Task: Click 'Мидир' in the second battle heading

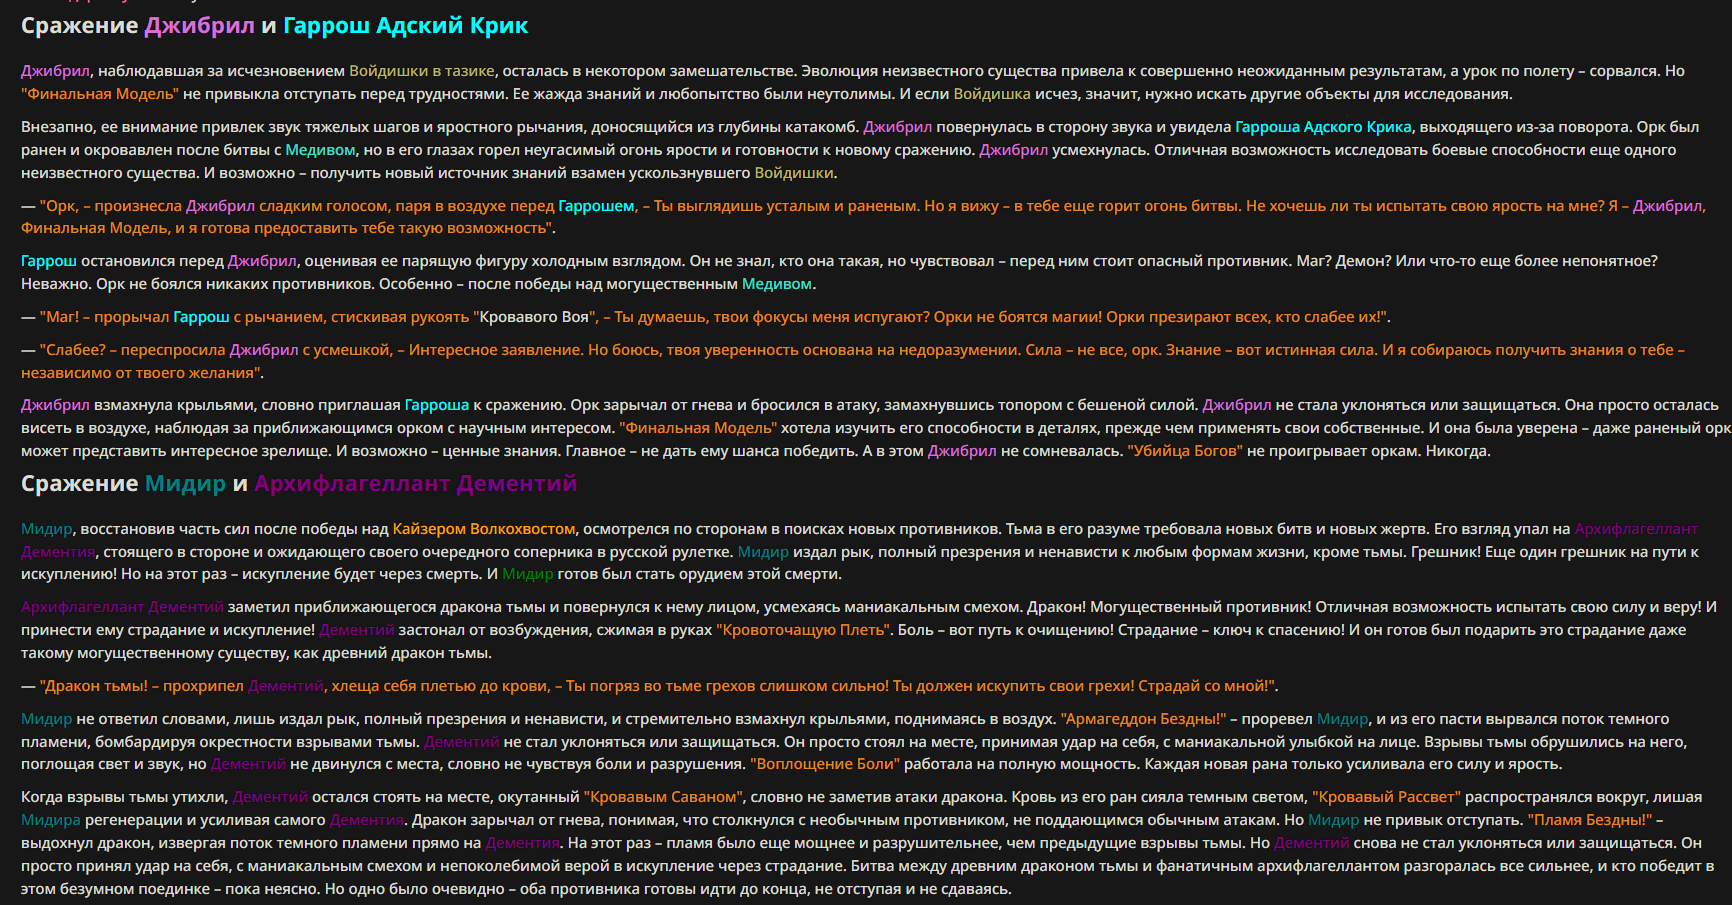Action: pyautogui.click(x=185, y=484)
